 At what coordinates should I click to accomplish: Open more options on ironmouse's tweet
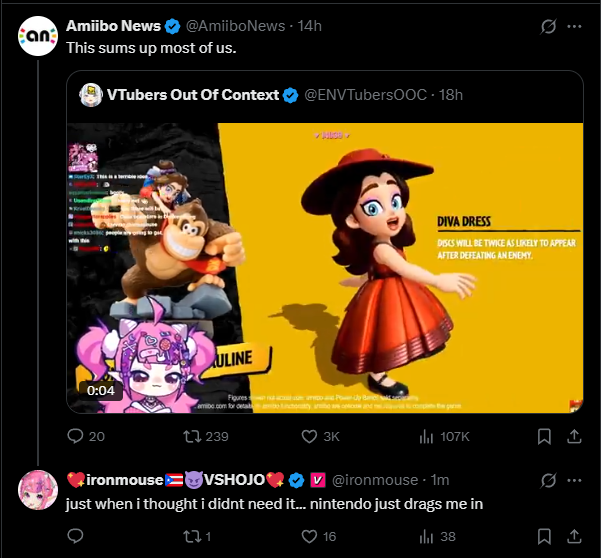point(574,480)
